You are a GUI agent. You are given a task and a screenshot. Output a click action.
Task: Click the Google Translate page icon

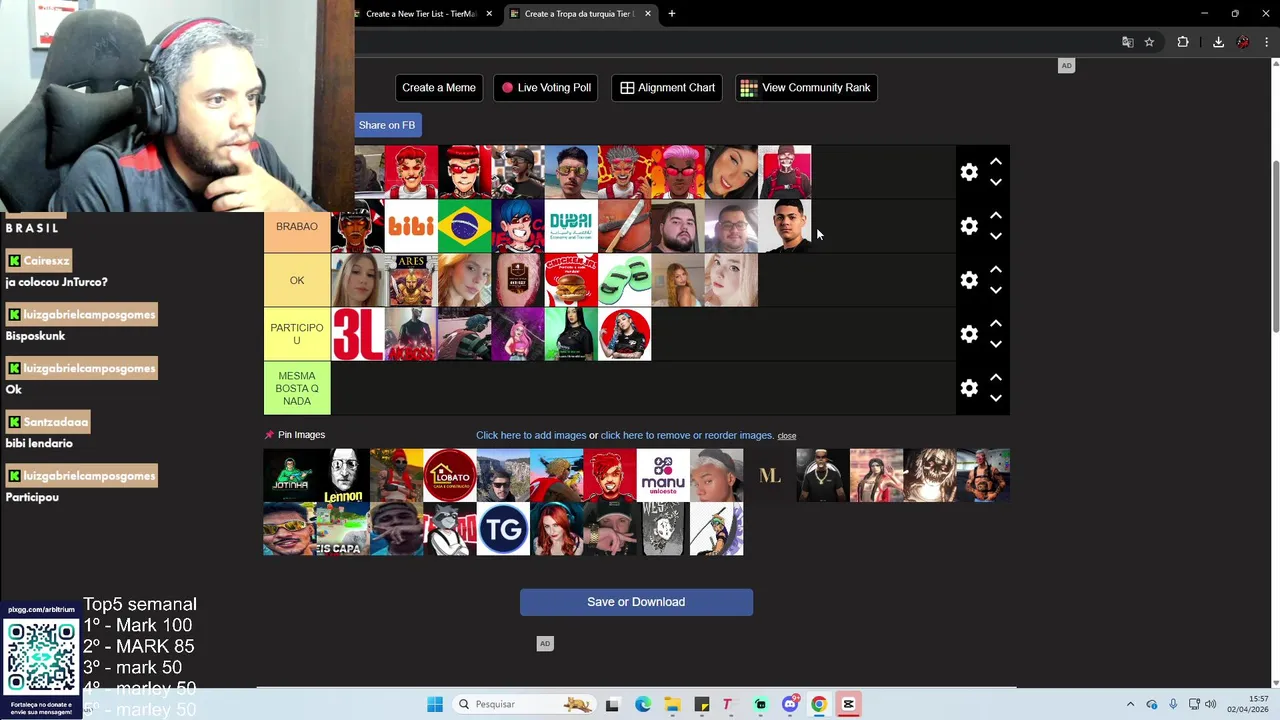tap(1128, 42)
